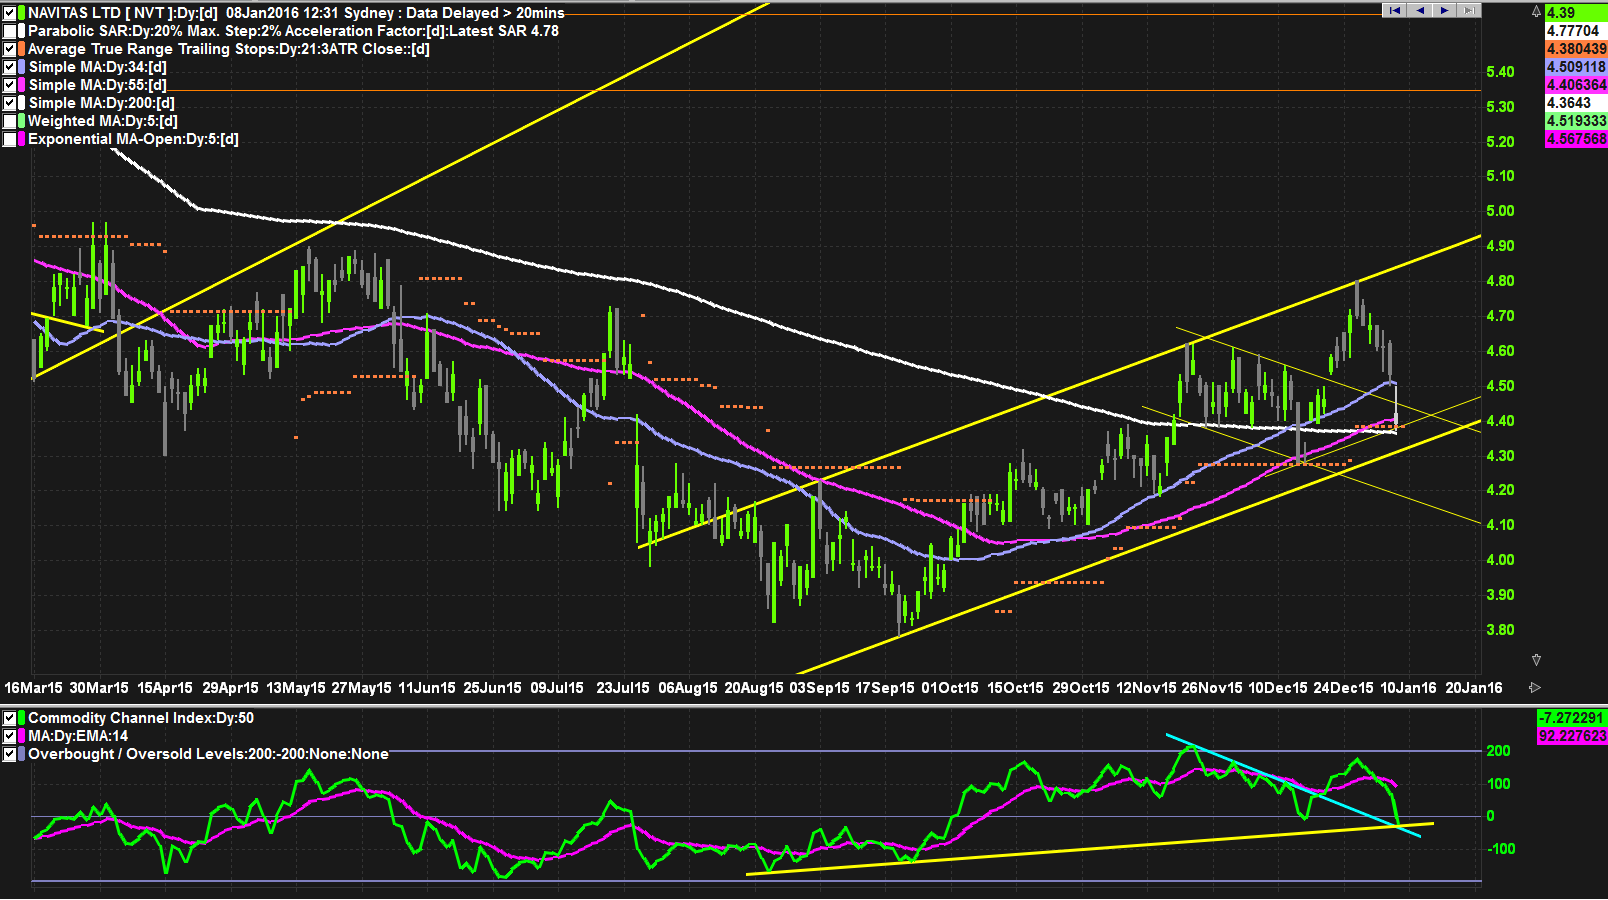Click the price scale up arrow at top

1536,12
